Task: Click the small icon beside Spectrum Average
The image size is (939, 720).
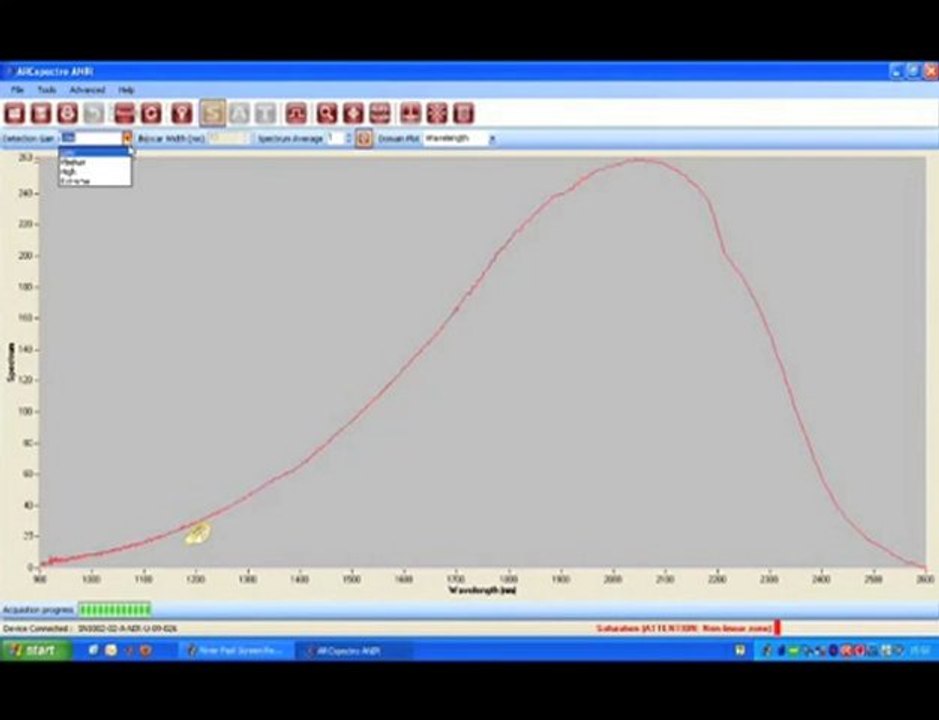Action: (364, 138)
